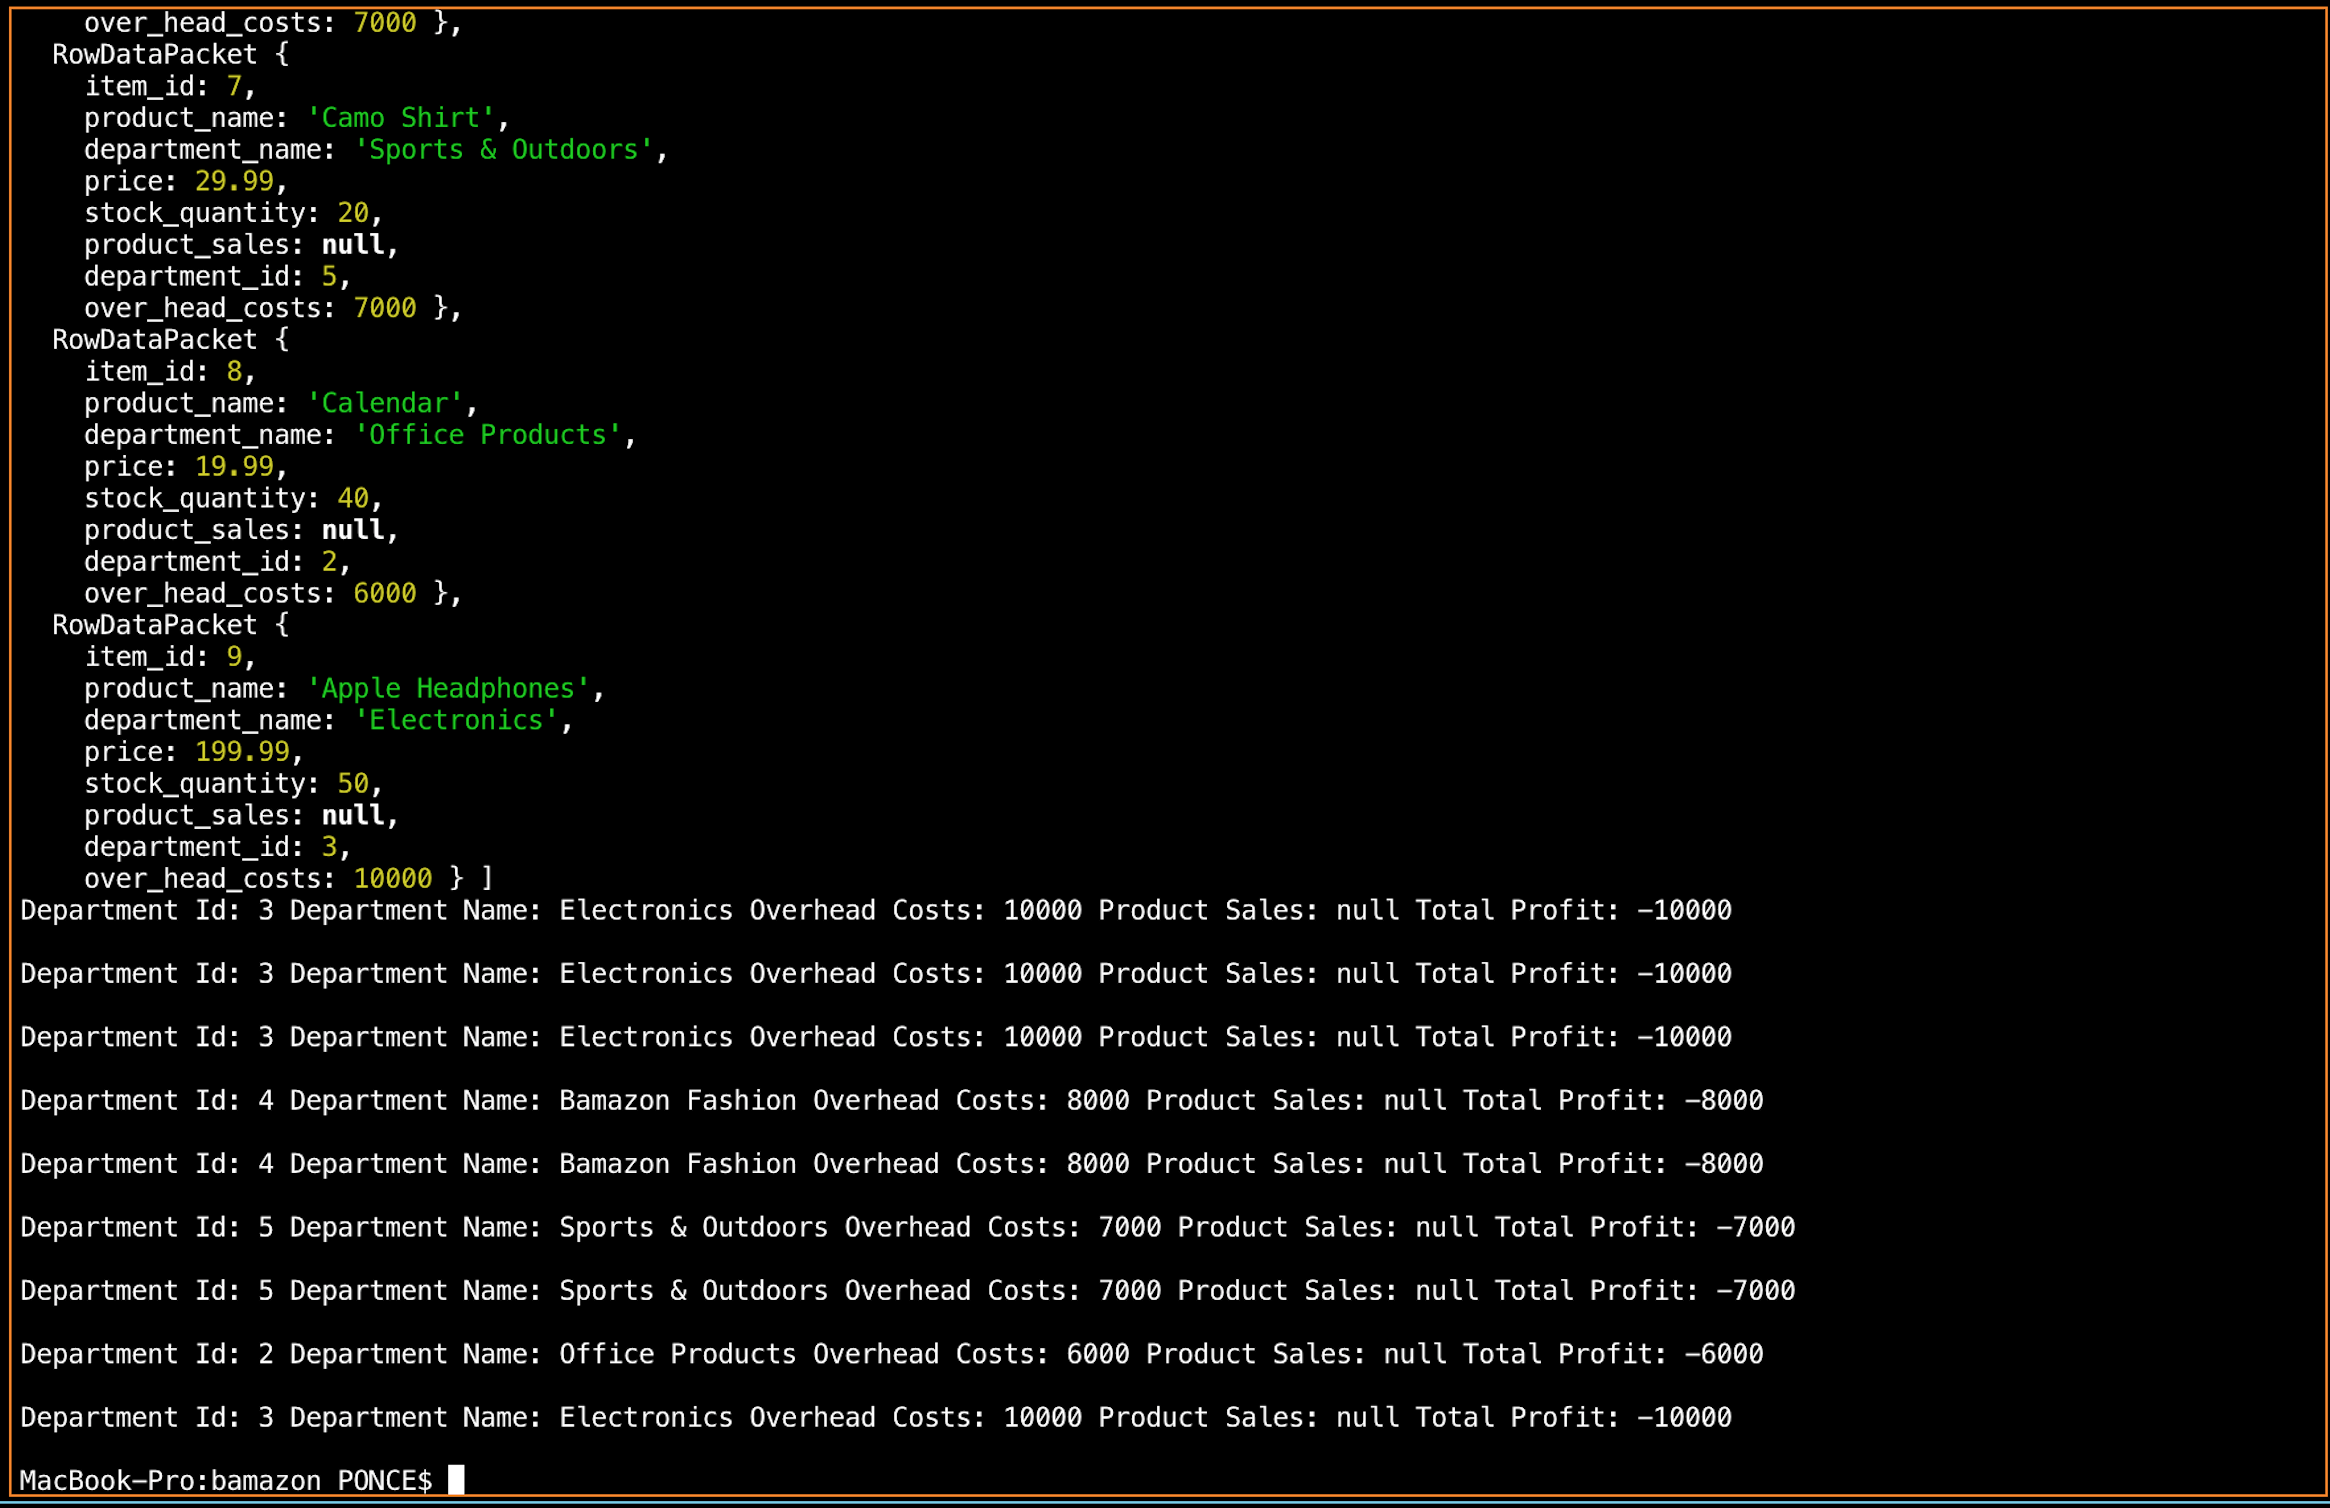Click the price value 29.99
Screen dimensions: 2330x1508
point(234,181)
